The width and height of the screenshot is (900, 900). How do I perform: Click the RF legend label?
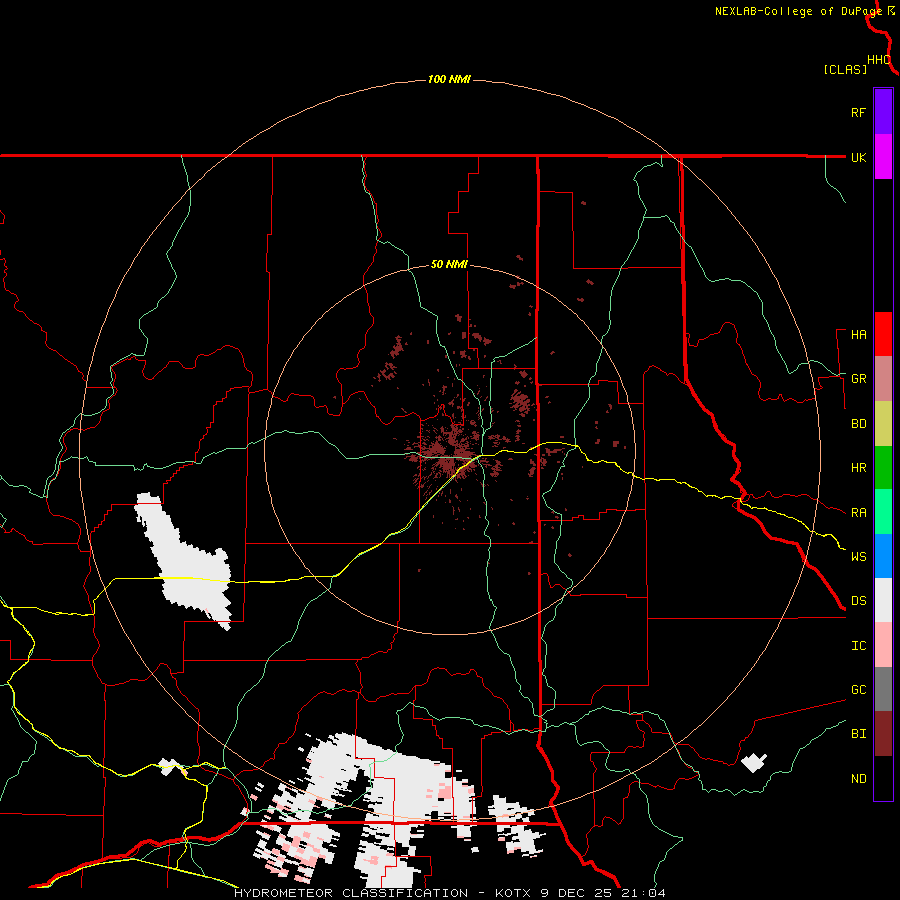click(x=858, y=112)
